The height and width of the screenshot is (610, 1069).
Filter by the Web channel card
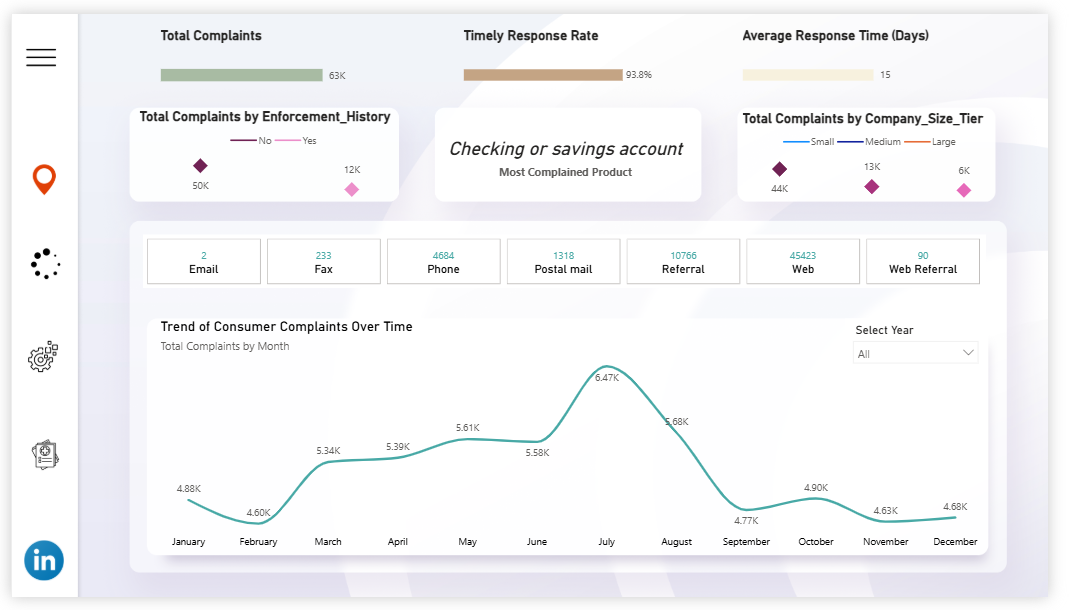802,262
